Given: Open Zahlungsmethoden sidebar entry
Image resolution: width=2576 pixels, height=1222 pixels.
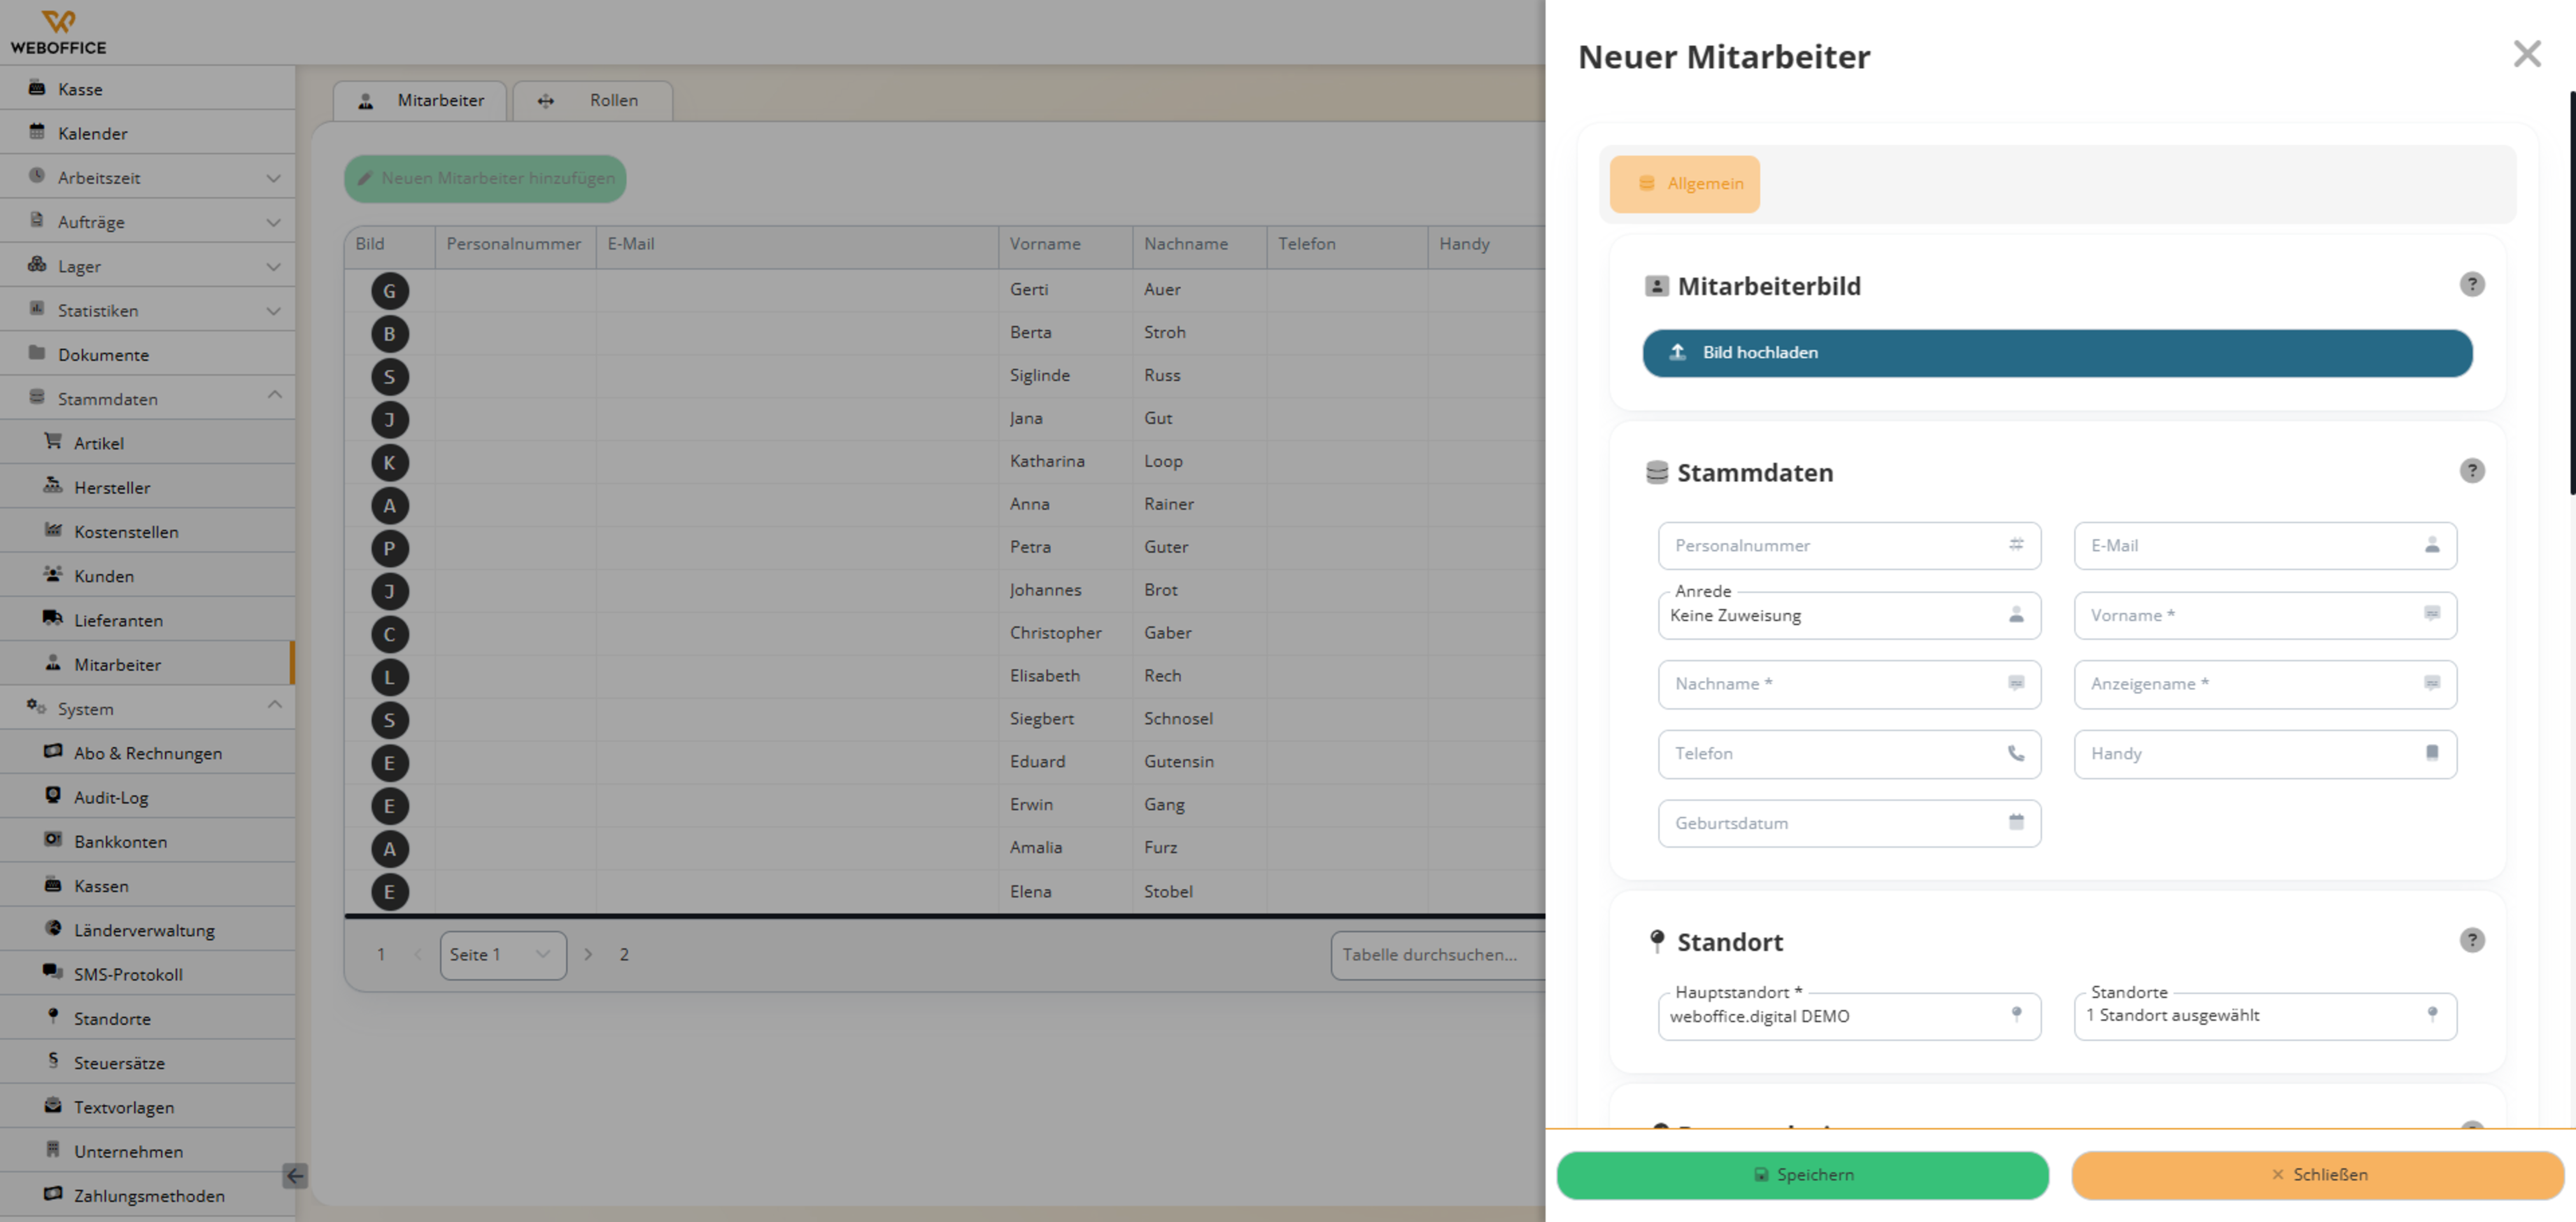Looking at the screenshot, I should (x=147, y=1195).
